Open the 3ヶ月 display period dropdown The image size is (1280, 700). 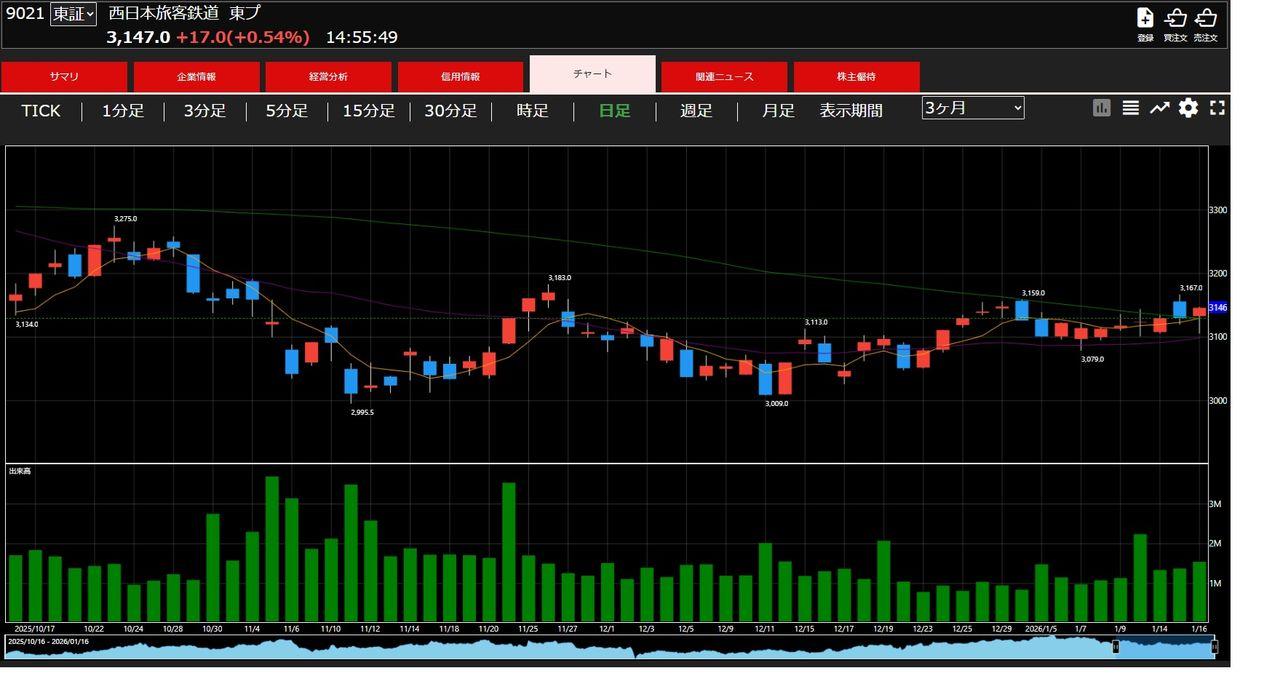coord(972,108)
